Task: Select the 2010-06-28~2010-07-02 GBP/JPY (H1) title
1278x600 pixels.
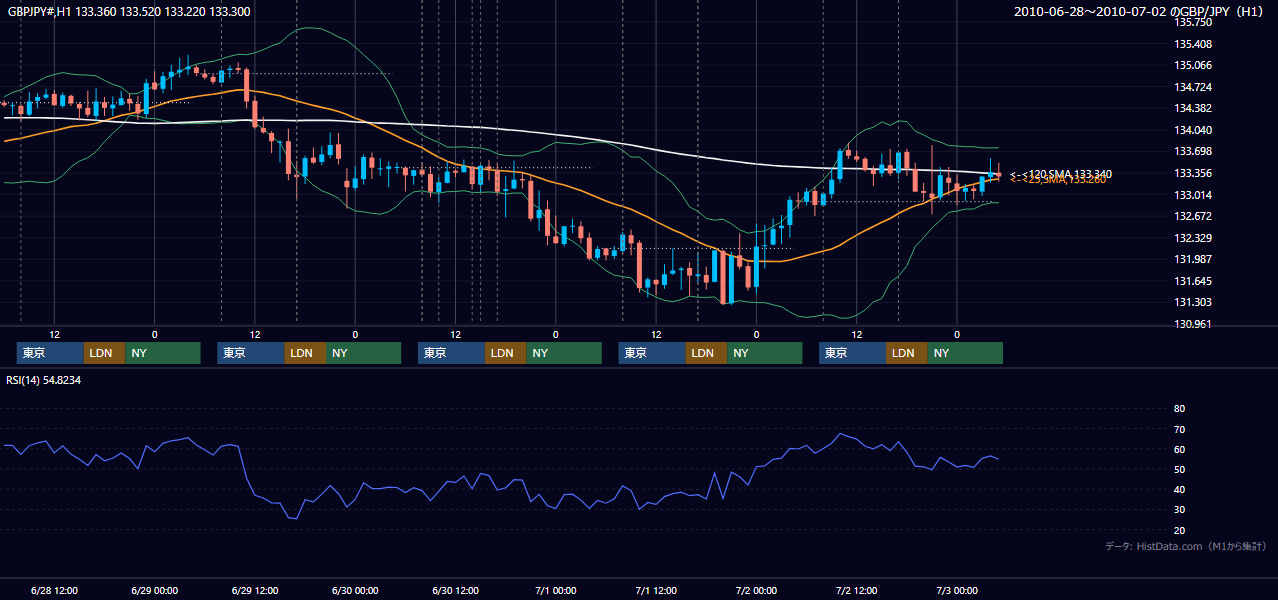Action: coord(1141,12)
